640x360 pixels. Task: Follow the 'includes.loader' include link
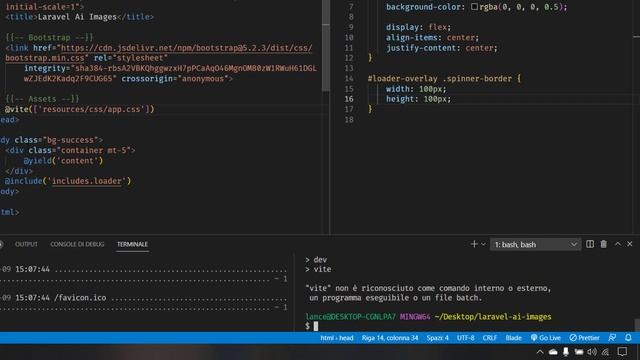(x=87, y=181)
